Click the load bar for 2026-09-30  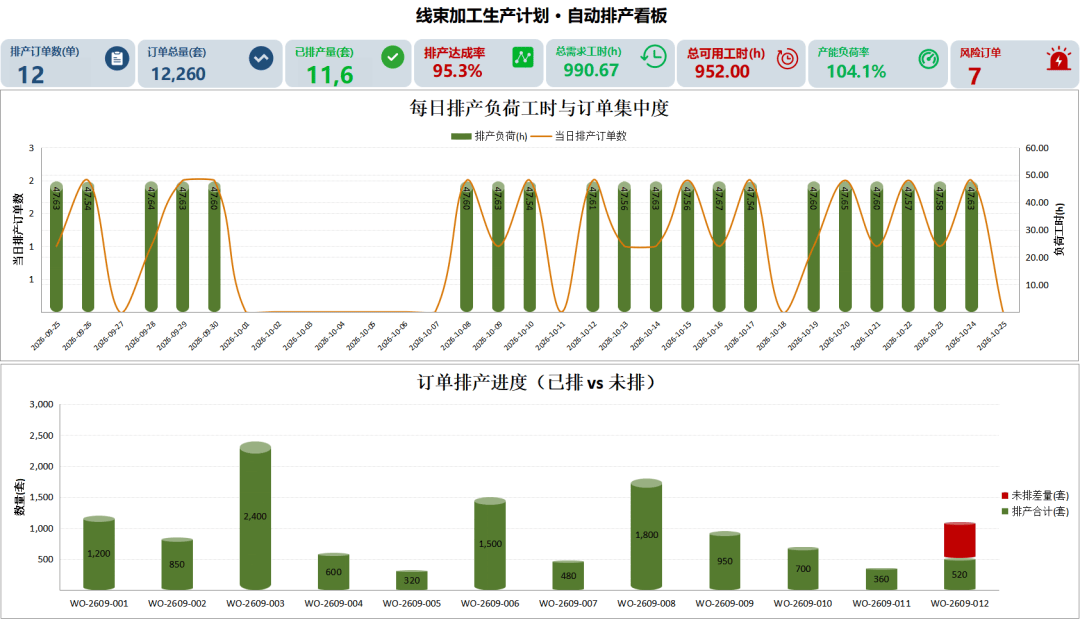(214, 247)
